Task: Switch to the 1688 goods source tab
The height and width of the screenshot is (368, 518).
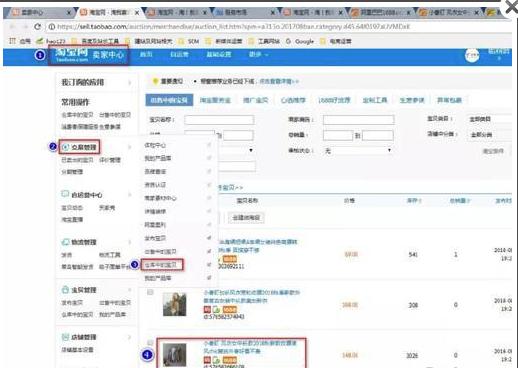Action: pyautogui.click(x=334, y=100)
